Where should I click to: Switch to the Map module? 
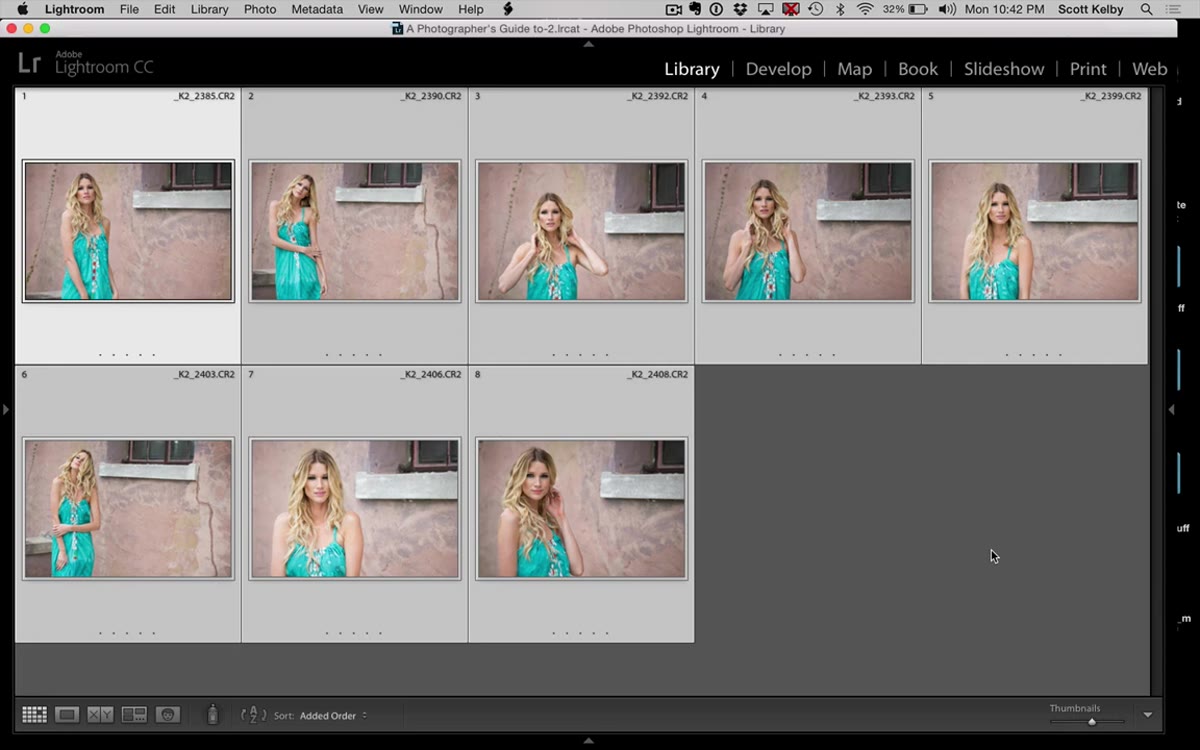click(854, 69)
